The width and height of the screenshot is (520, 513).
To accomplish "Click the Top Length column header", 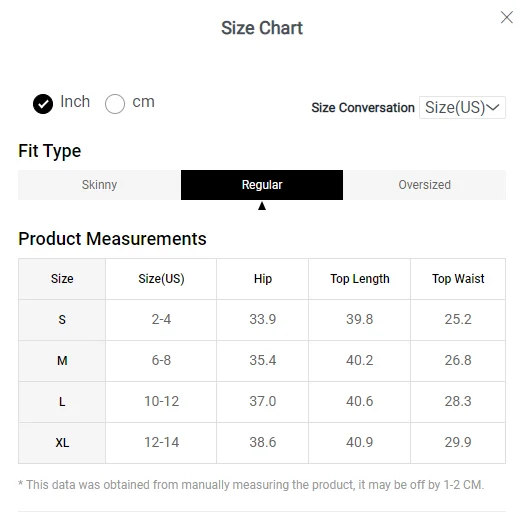I will [360, 279].
